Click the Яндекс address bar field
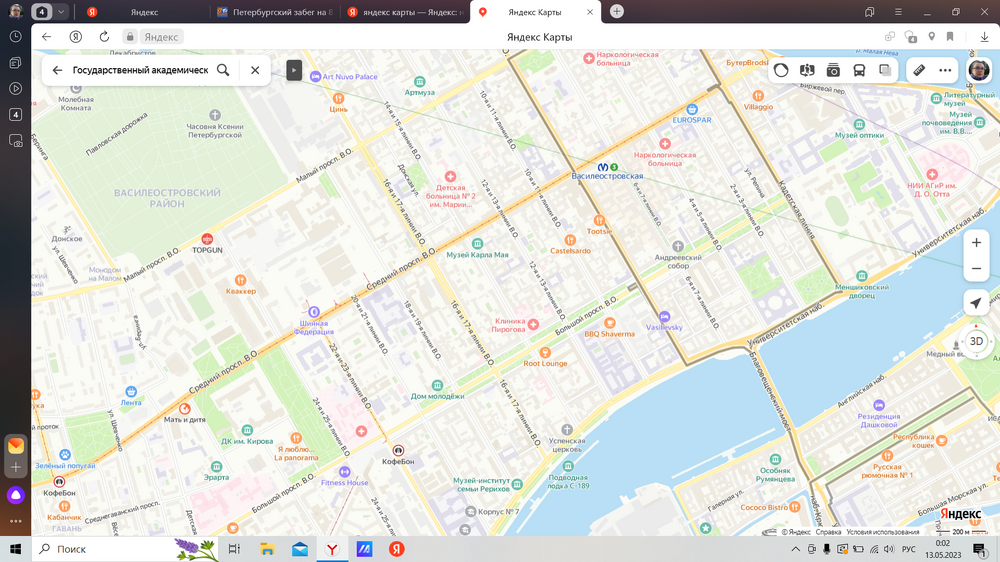 (161, 37)
